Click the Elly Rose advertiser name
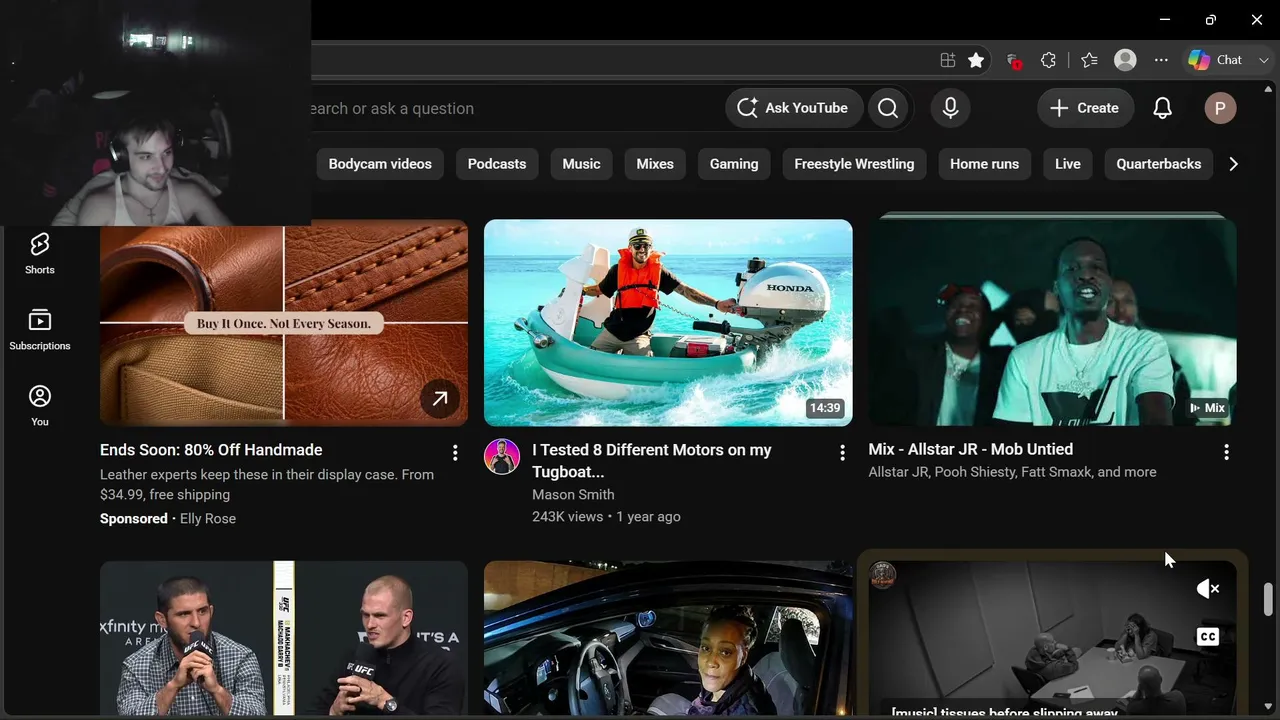The image size is (1280, 720). (208, 518)
